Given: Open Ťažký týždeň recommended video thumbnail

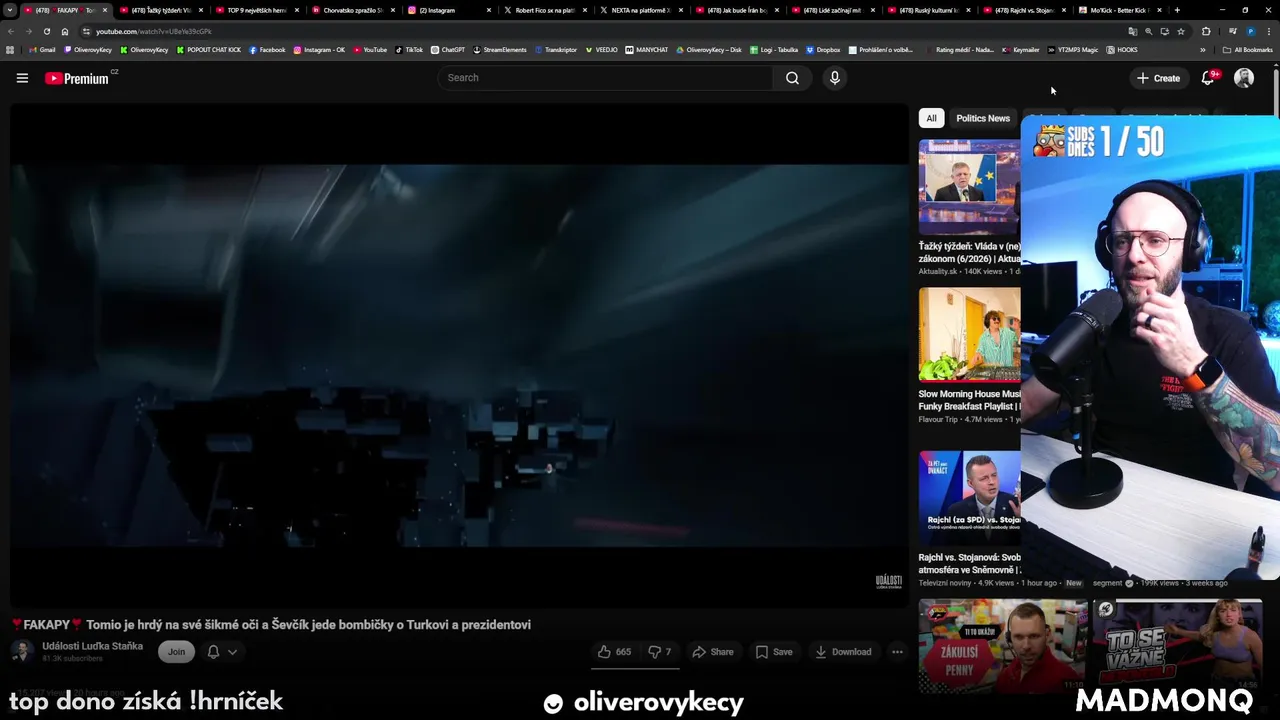Looking at the screenshot, I should [970, 187].
